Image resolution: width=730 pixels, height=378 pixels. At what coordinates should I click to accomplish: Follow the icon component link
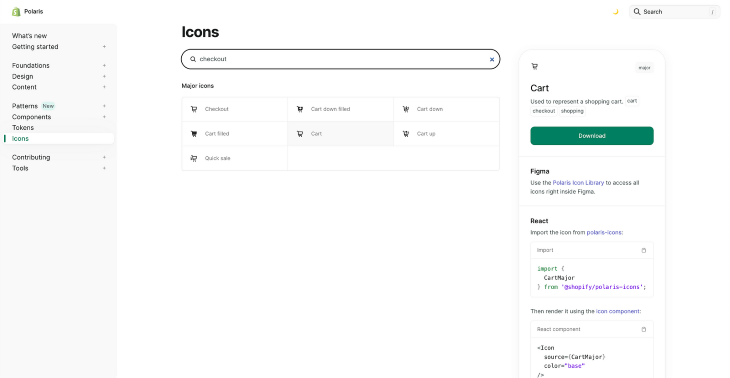(618, 311)
